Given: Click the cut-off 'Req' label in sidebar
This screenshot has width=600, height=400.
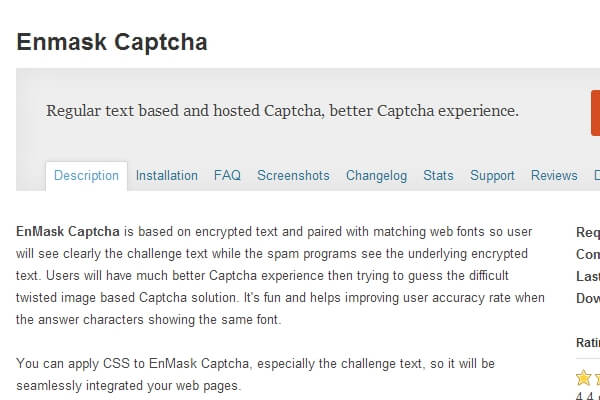Looking at the screenshot, I should coord(587,232).
